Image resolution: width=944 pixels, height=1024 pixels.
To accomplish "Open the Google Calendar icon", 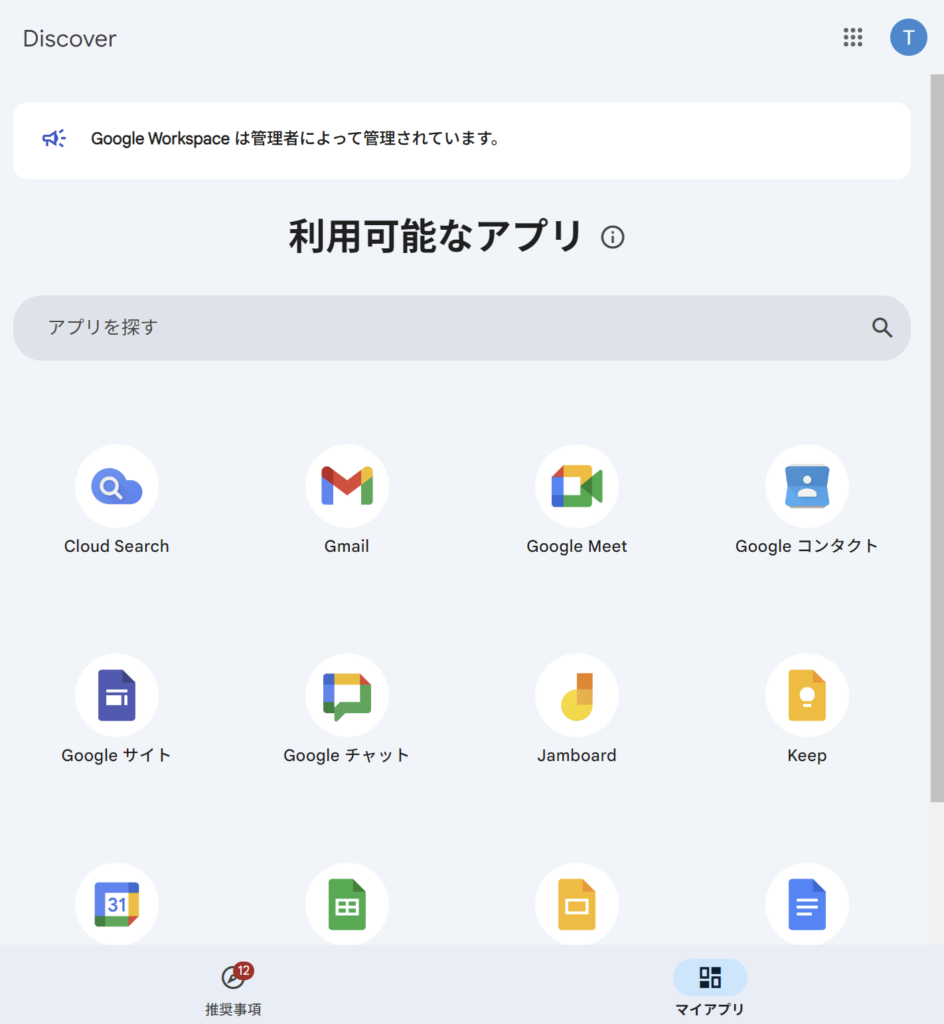I will click(x=117, y=904).
